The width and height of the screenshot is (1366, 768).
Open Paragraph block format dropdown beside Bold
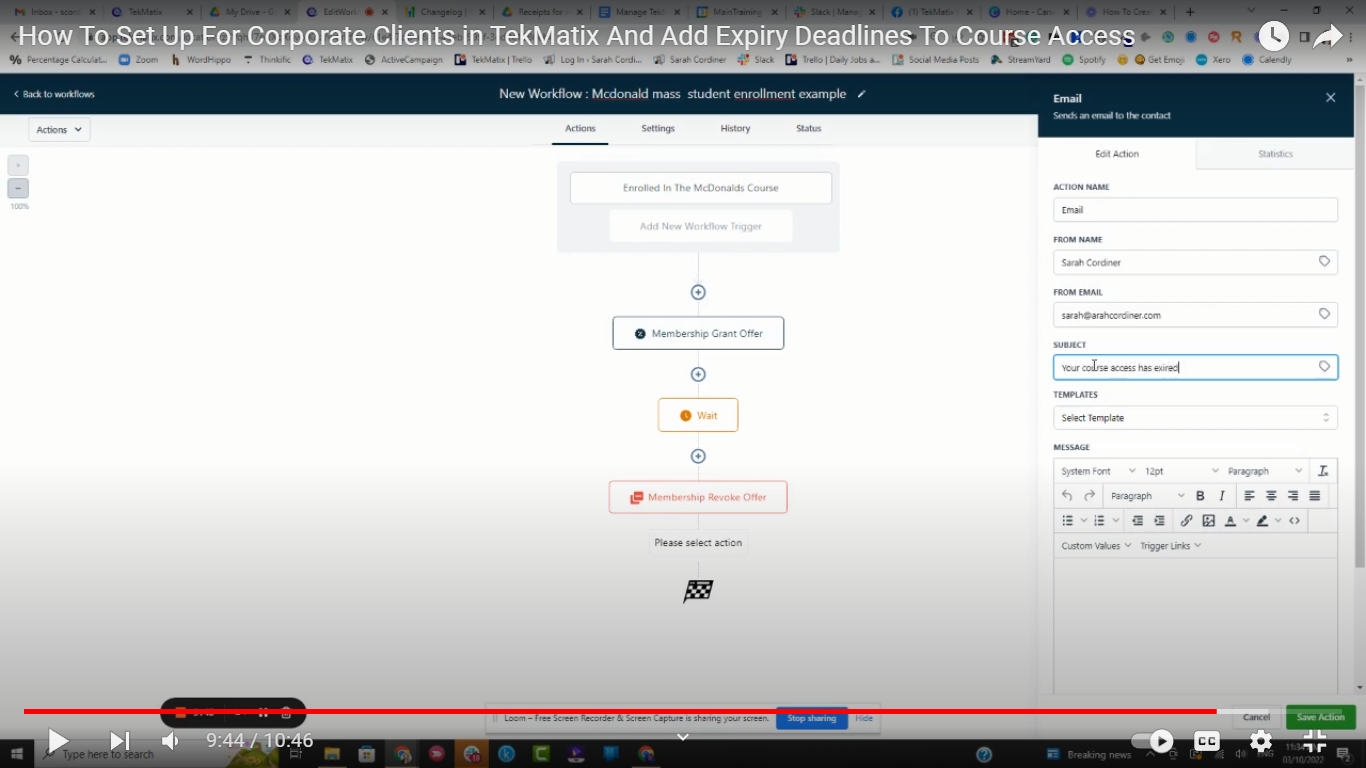click(1147, 496)
